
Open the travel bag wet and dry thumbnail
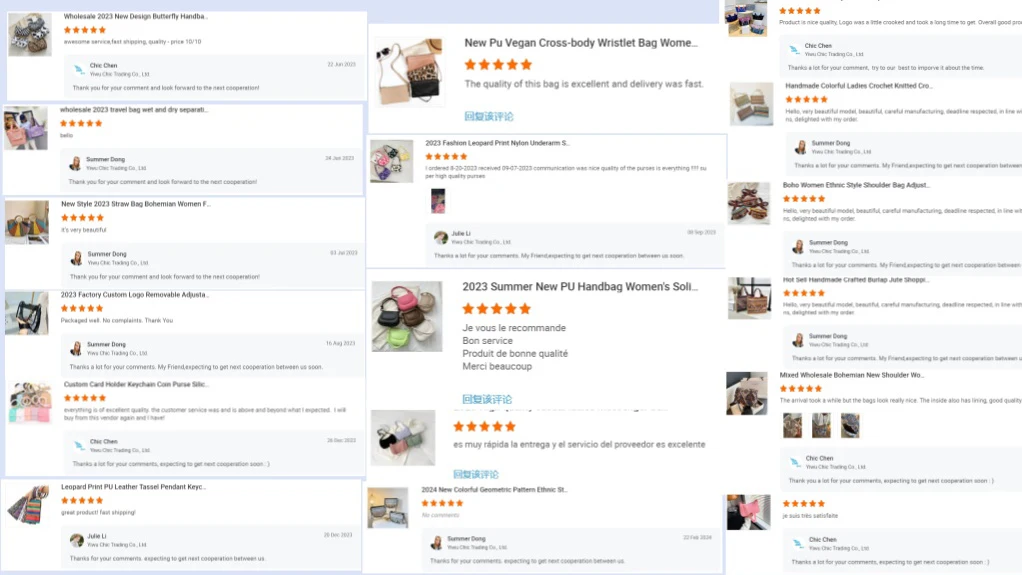pyautogui.click(x=26, y=128)
